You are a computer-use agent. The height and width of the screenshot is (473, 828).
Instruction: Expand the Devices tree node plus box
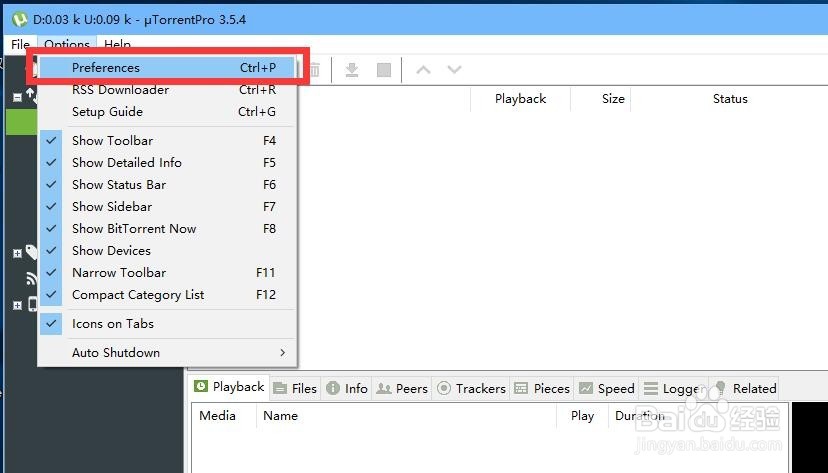[17, 306]
